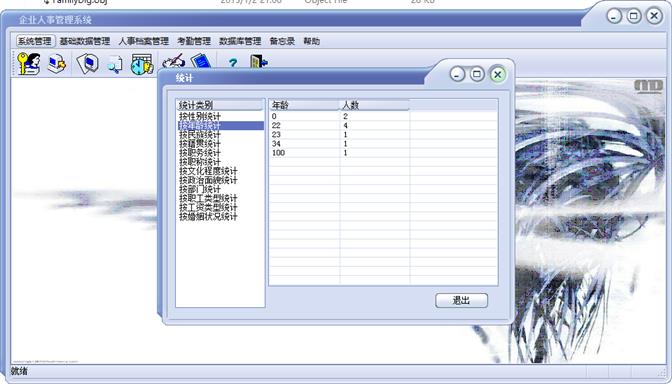Image resolution: width=672 pixels, height=384 pixels.
Task: Click the ID card toolbar icon
Action: click(87, 63)
